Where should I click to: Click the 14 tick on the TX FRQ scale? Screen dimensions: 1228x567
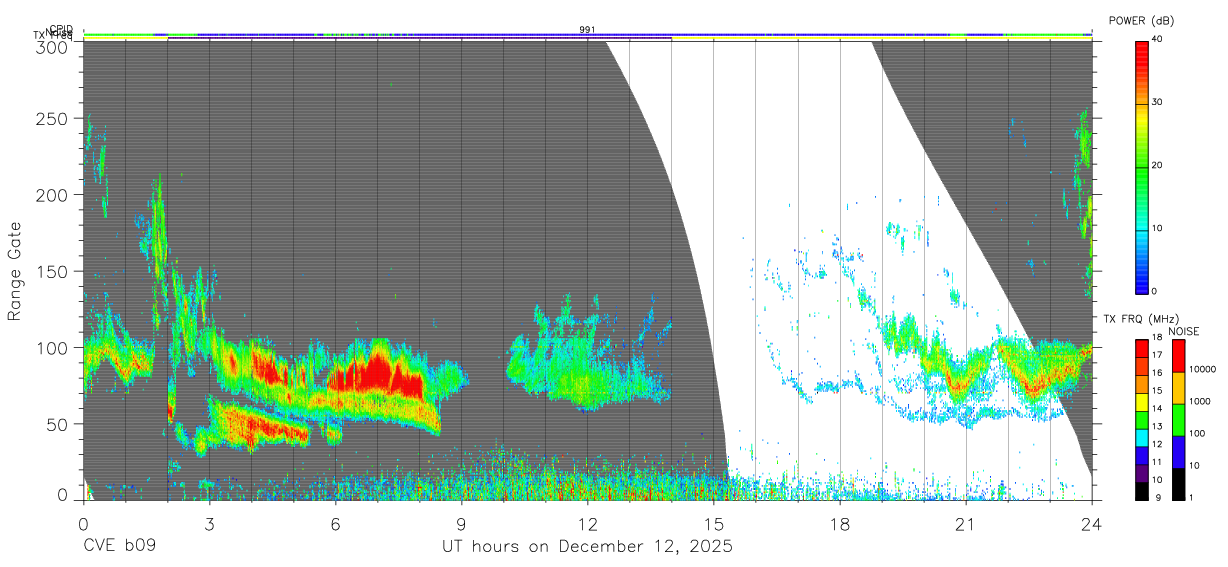(1156, 409)
